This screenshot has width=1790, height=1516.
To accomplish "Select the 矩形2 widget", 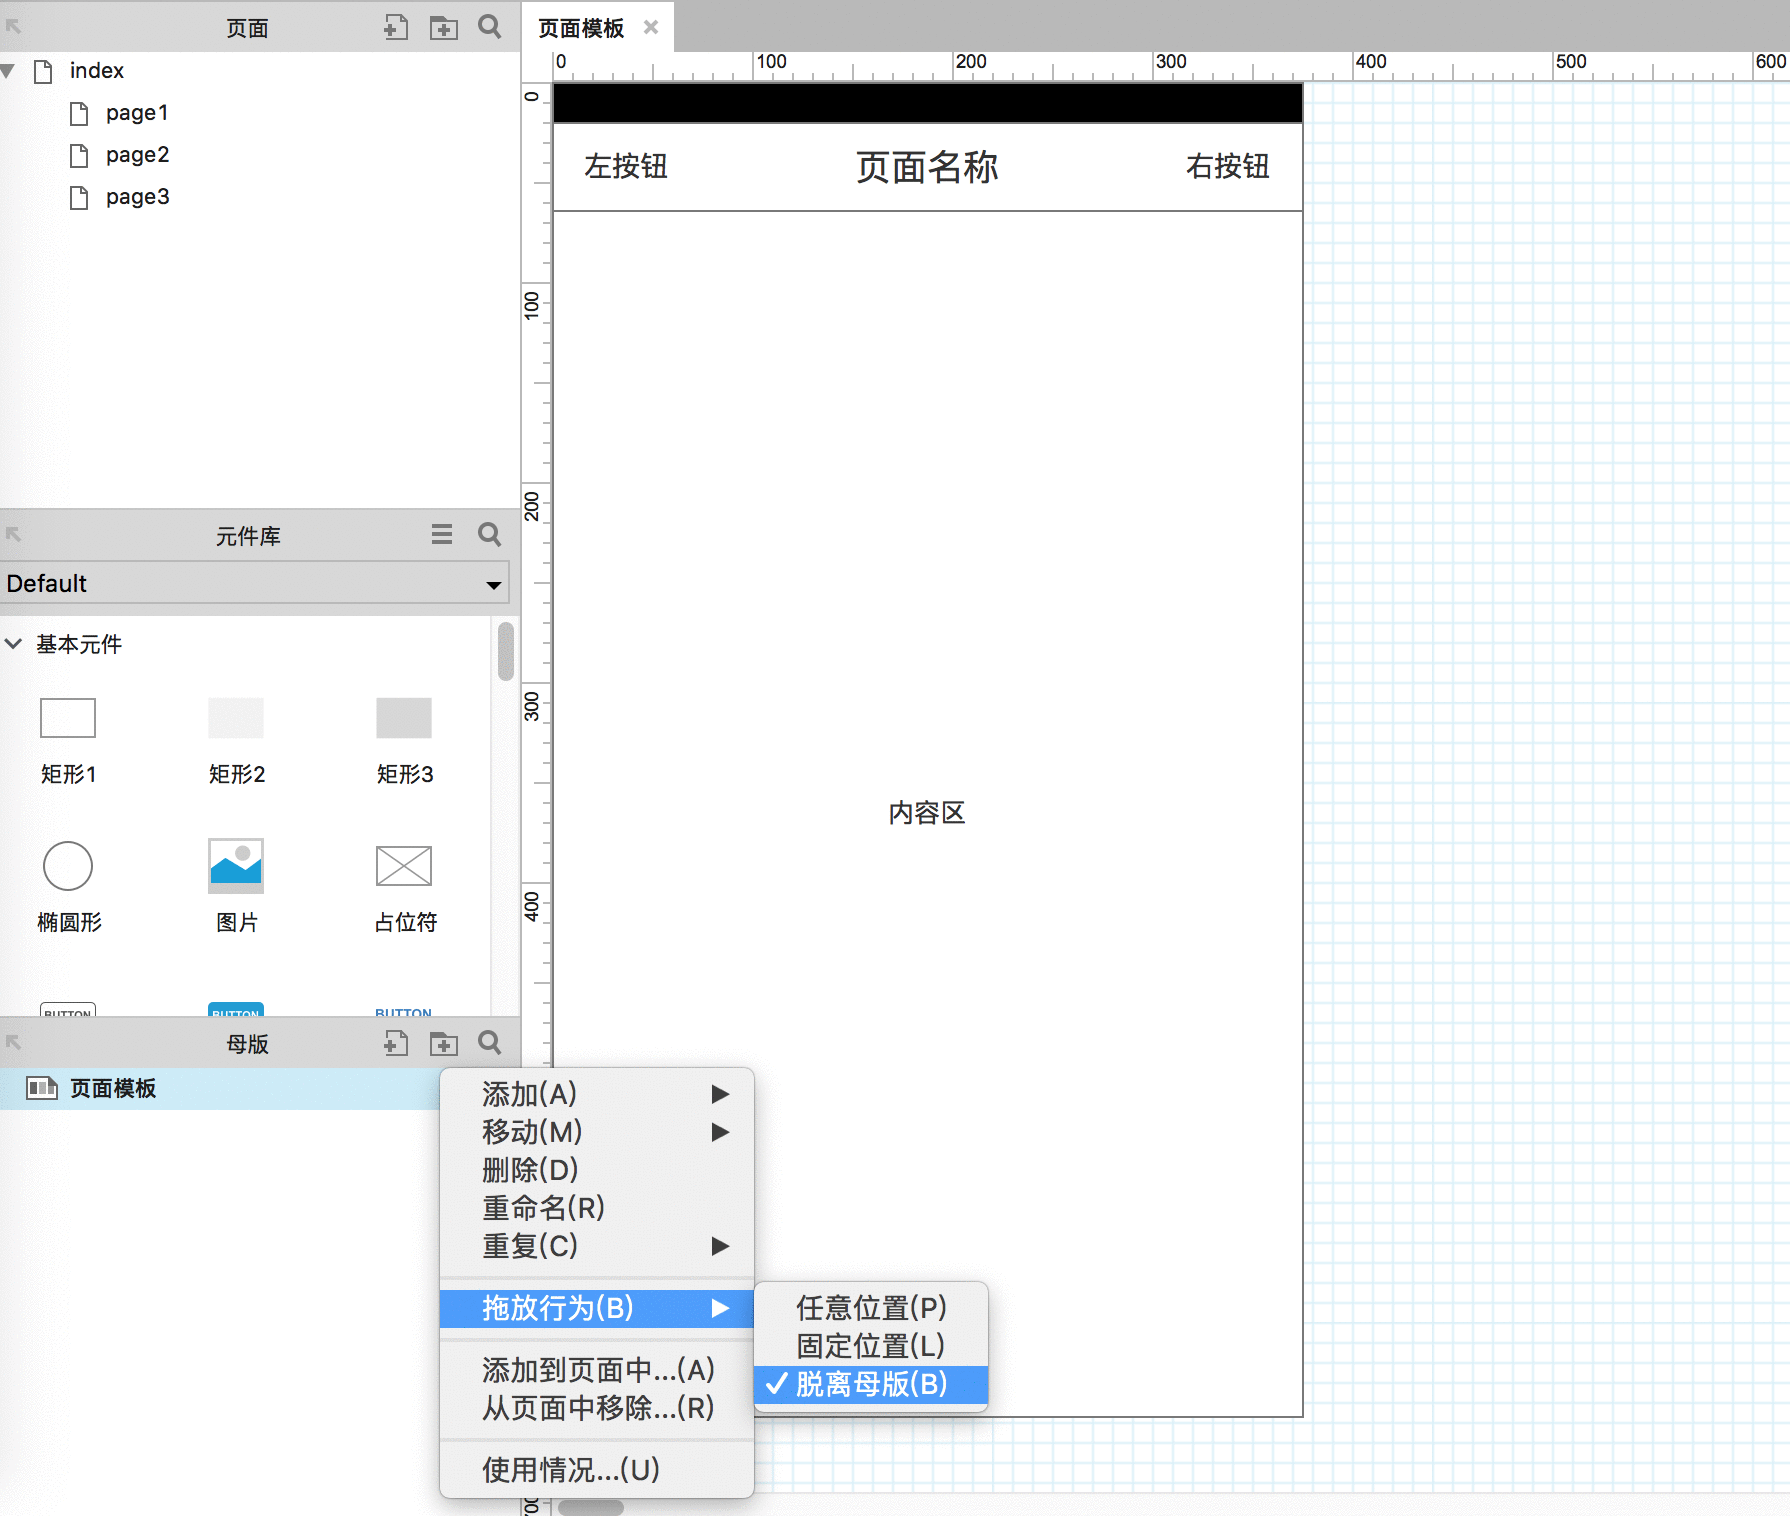I will point(236,740).
